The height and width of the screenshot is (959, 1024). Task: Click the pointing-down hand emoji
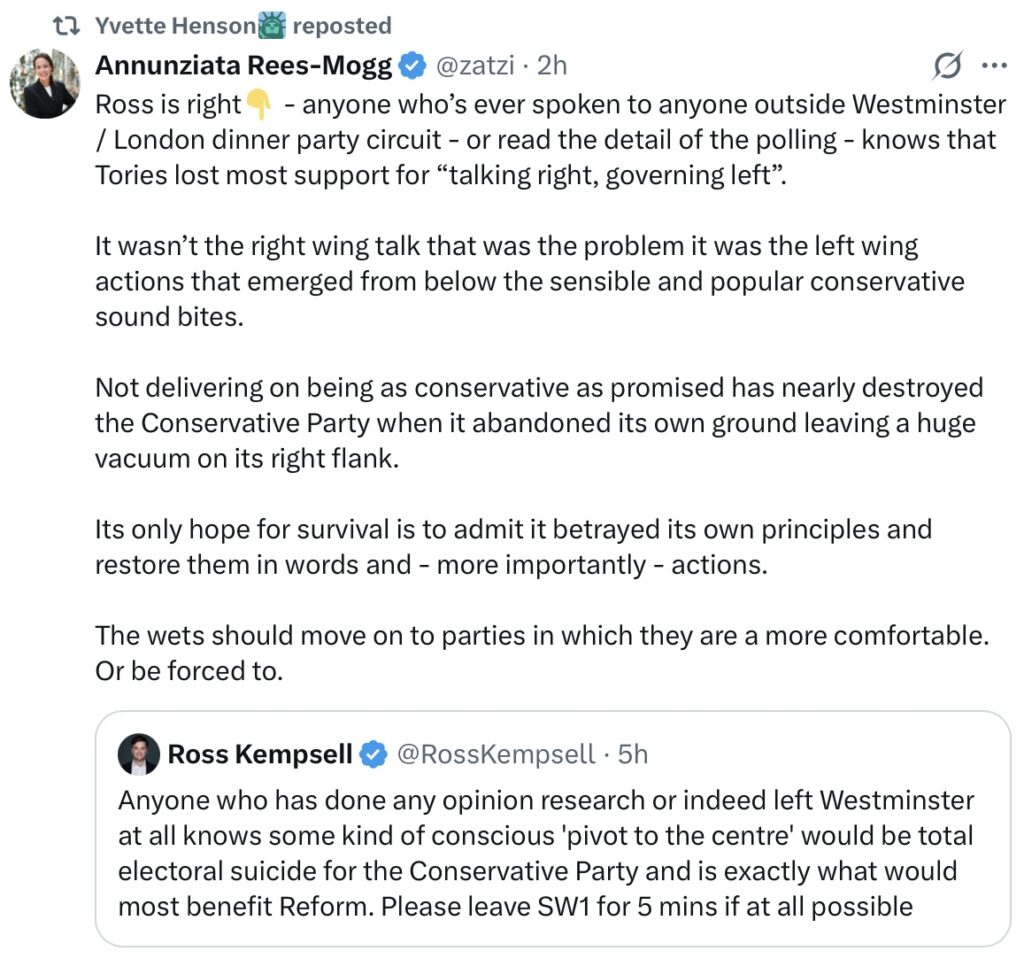tap(257, 105)
